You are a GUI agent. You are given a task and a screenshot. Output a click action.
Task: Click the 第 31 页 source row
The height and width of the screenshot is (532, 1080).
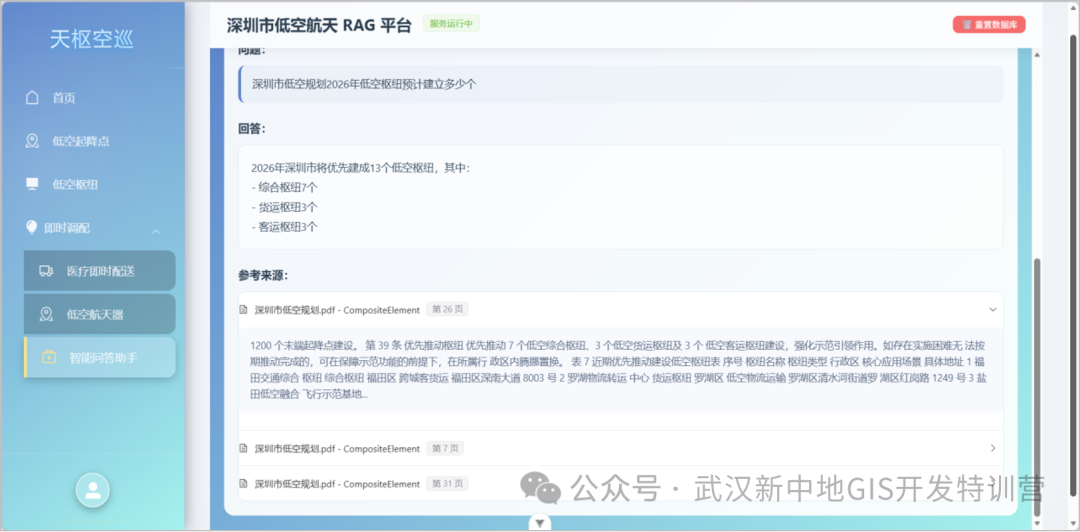(x=621, y=484)
